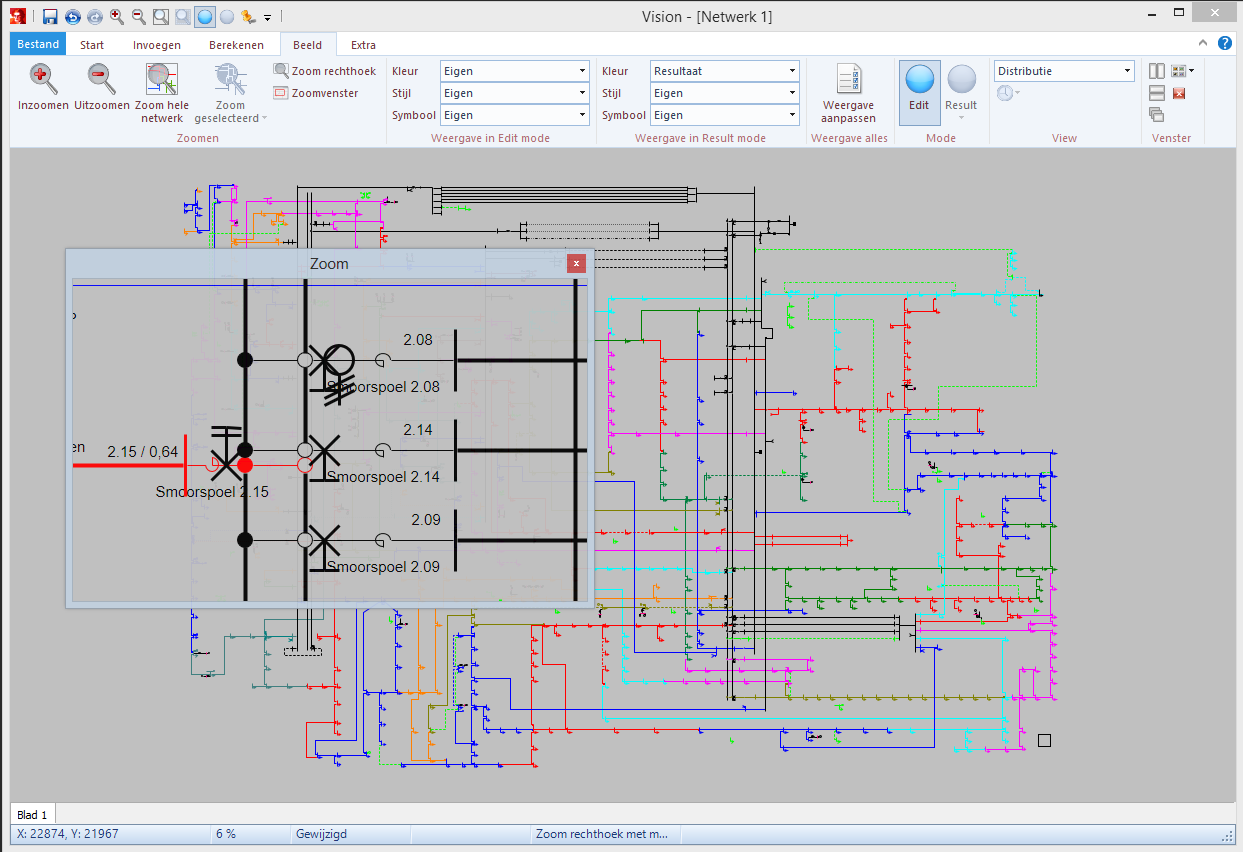
Task: Open the Berekenen ribbon tab
Action: pyautogui.click(x=236, y=45)
